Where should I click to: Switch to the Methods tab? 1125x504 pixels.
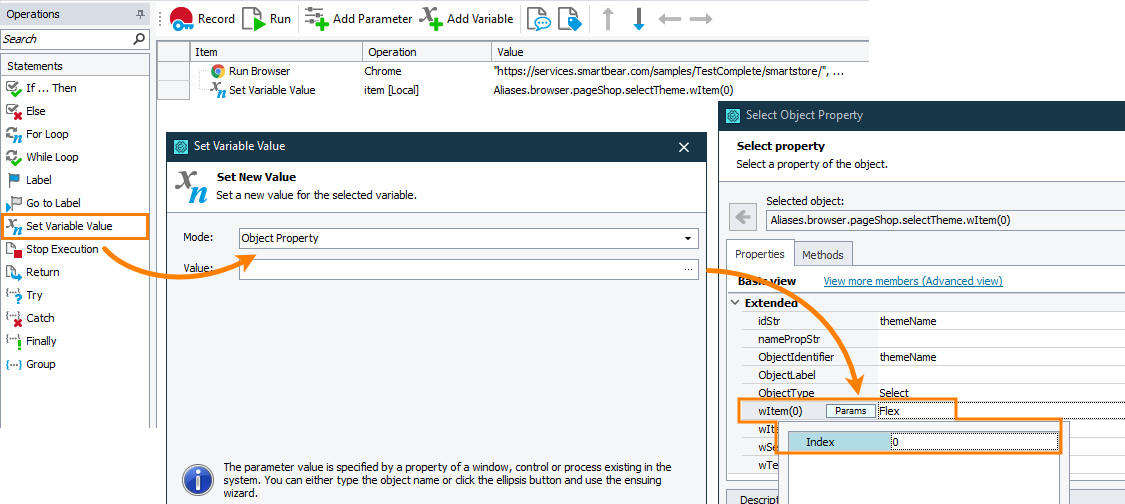pos(823,255)
